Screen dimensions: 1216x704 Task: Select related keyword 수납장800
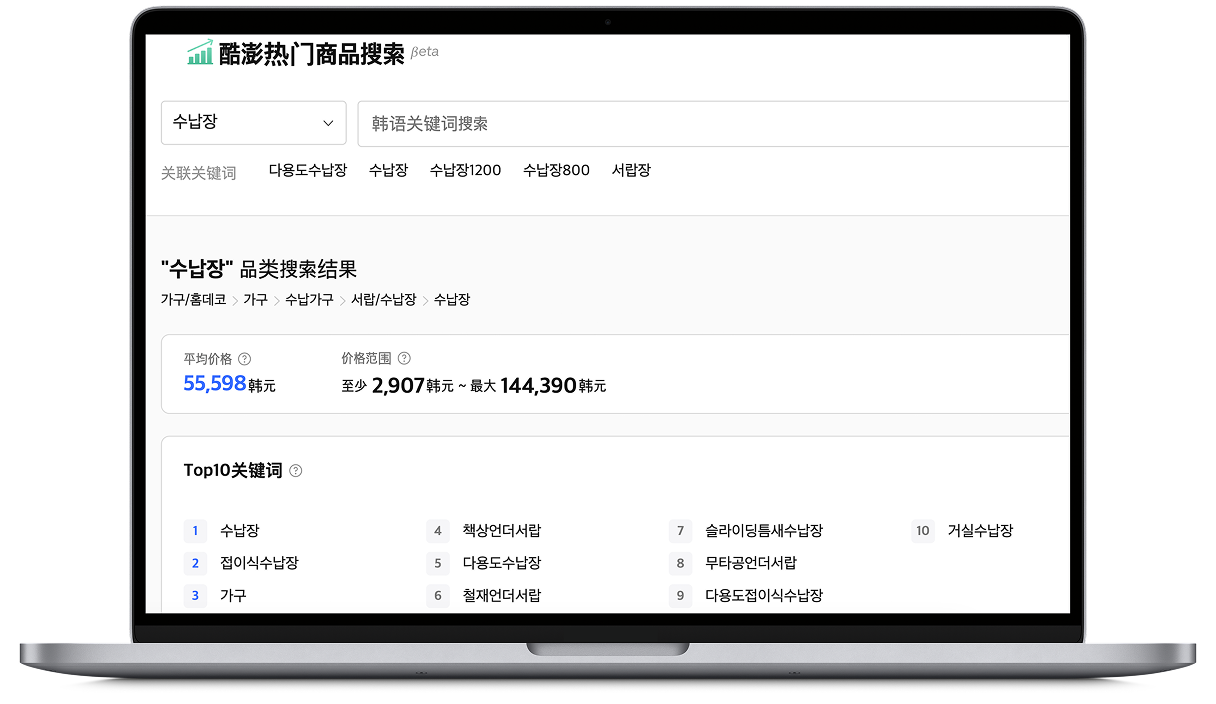(x=556, y=170)
